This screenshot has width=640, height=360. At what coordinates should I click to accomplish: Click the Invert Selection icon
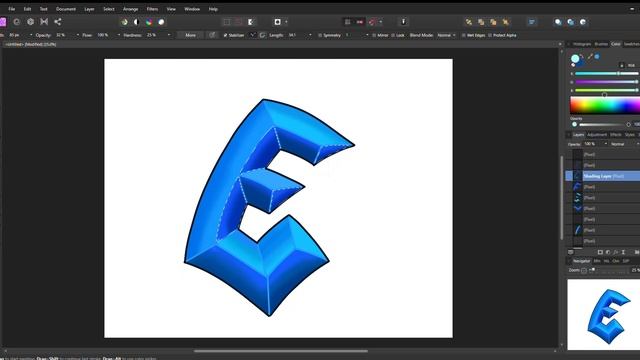click(251, 22)
